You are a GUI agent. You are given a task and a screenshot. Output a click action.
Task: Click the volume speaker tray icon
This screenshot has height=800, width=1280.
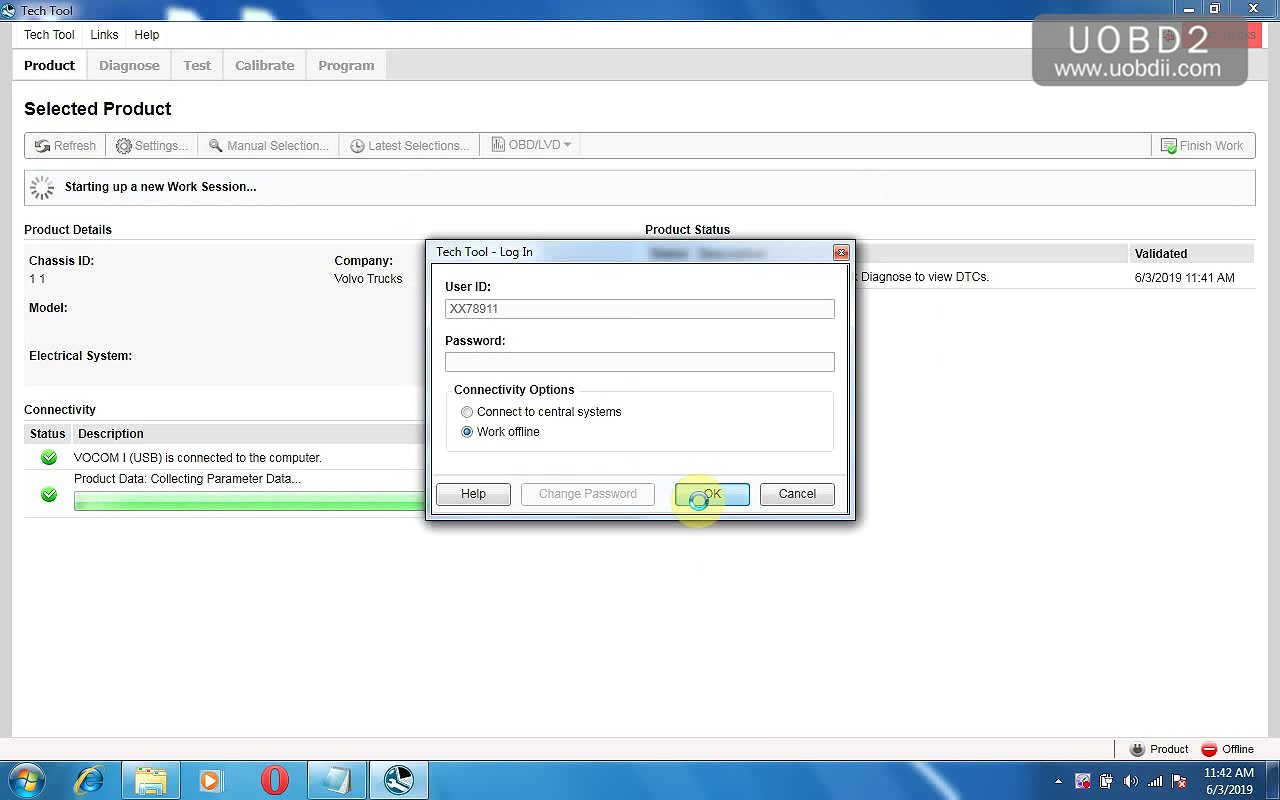pos(1131,781)
